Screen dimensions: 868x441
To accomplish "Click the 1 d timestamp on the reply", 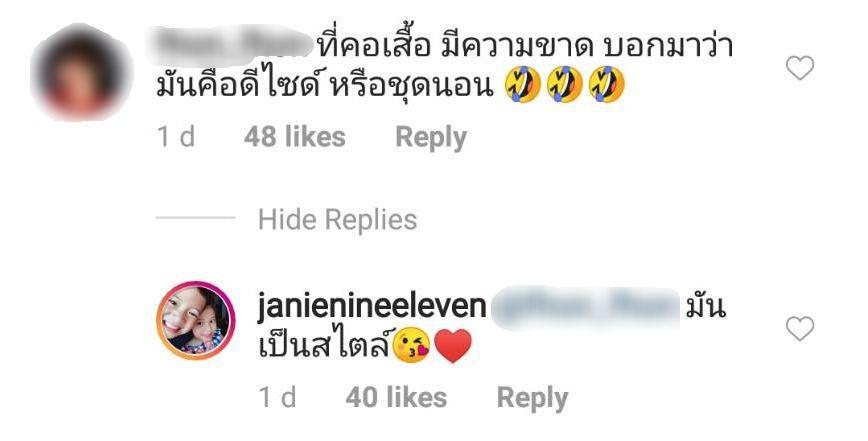I will tap(277, 397).
